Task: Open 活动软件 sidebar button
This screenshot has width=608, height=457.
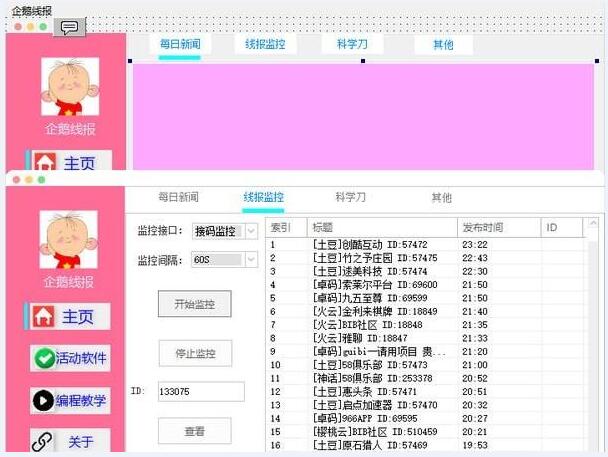Action: click(70, 358)
